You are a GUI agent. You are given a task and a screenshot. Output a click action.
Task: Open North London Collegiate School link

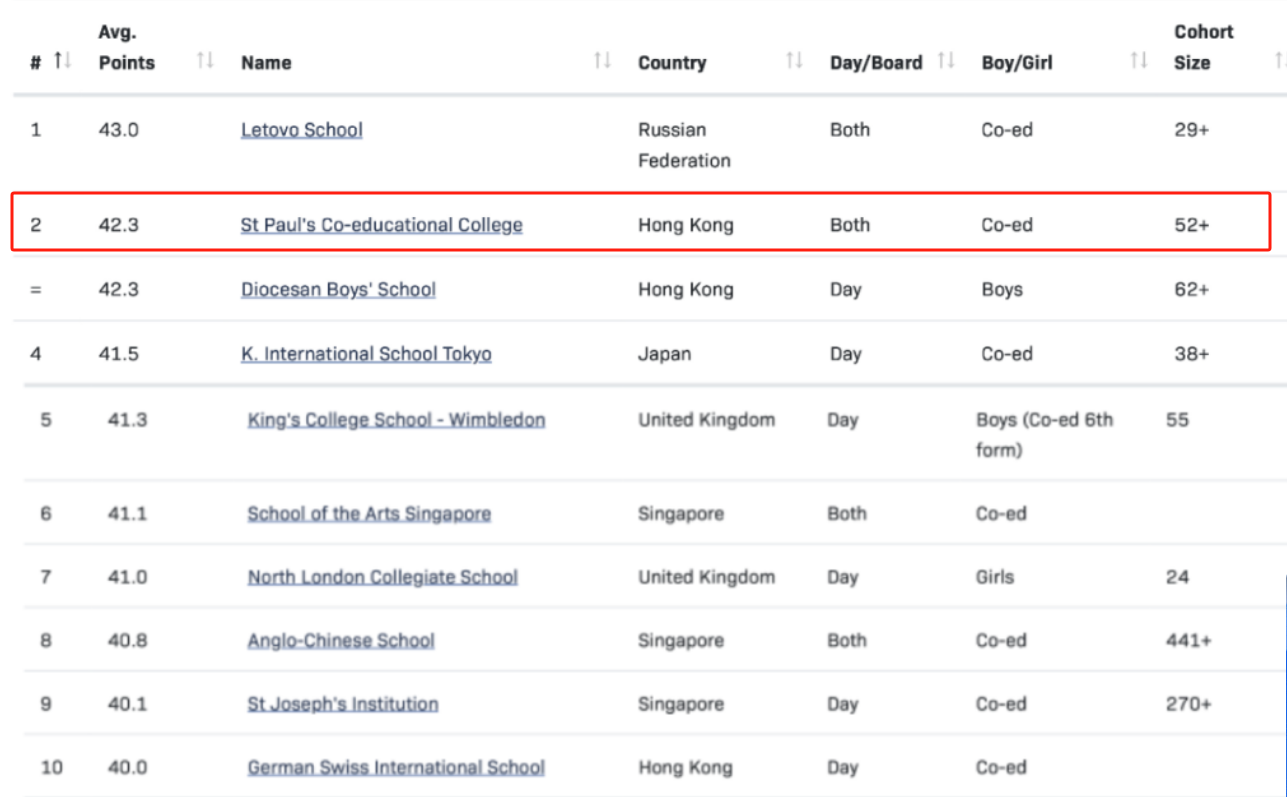point(383,577)
